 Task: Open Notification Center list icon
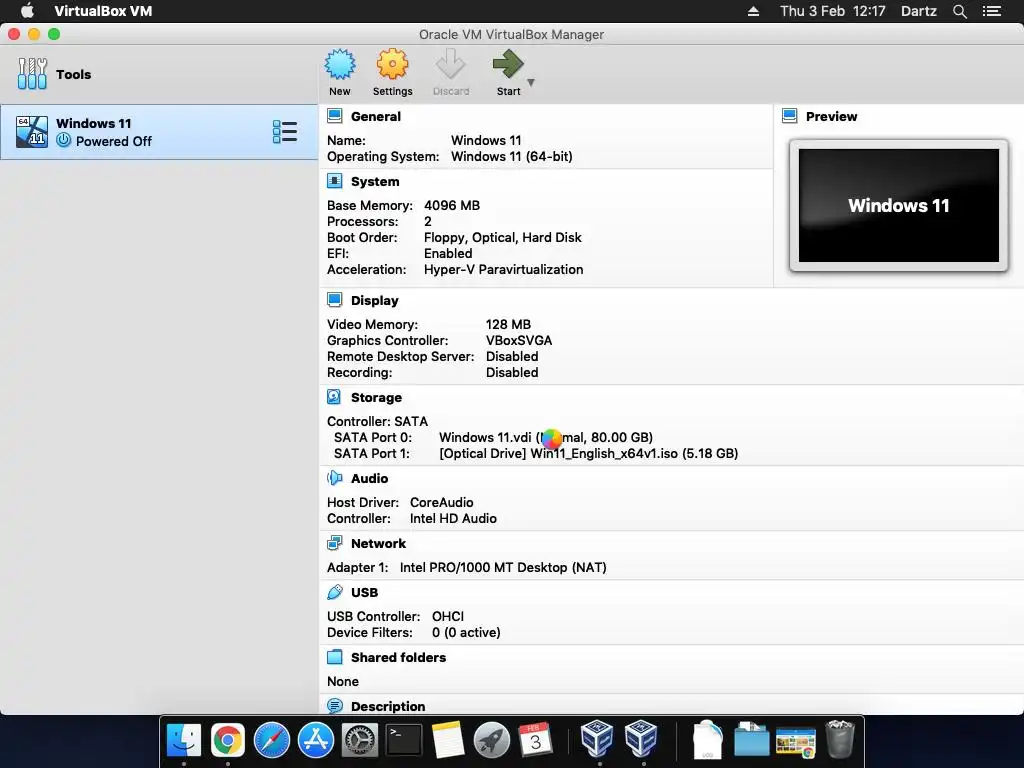tap(991, 11)
